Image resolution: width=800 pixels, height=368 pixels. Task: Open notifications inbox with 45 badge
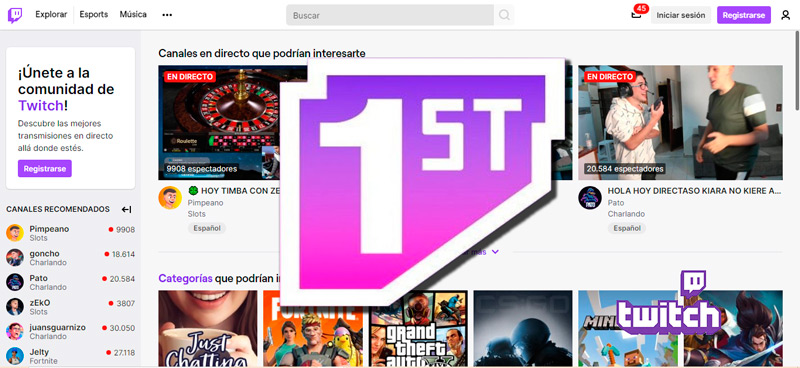(x=636, y=14)
